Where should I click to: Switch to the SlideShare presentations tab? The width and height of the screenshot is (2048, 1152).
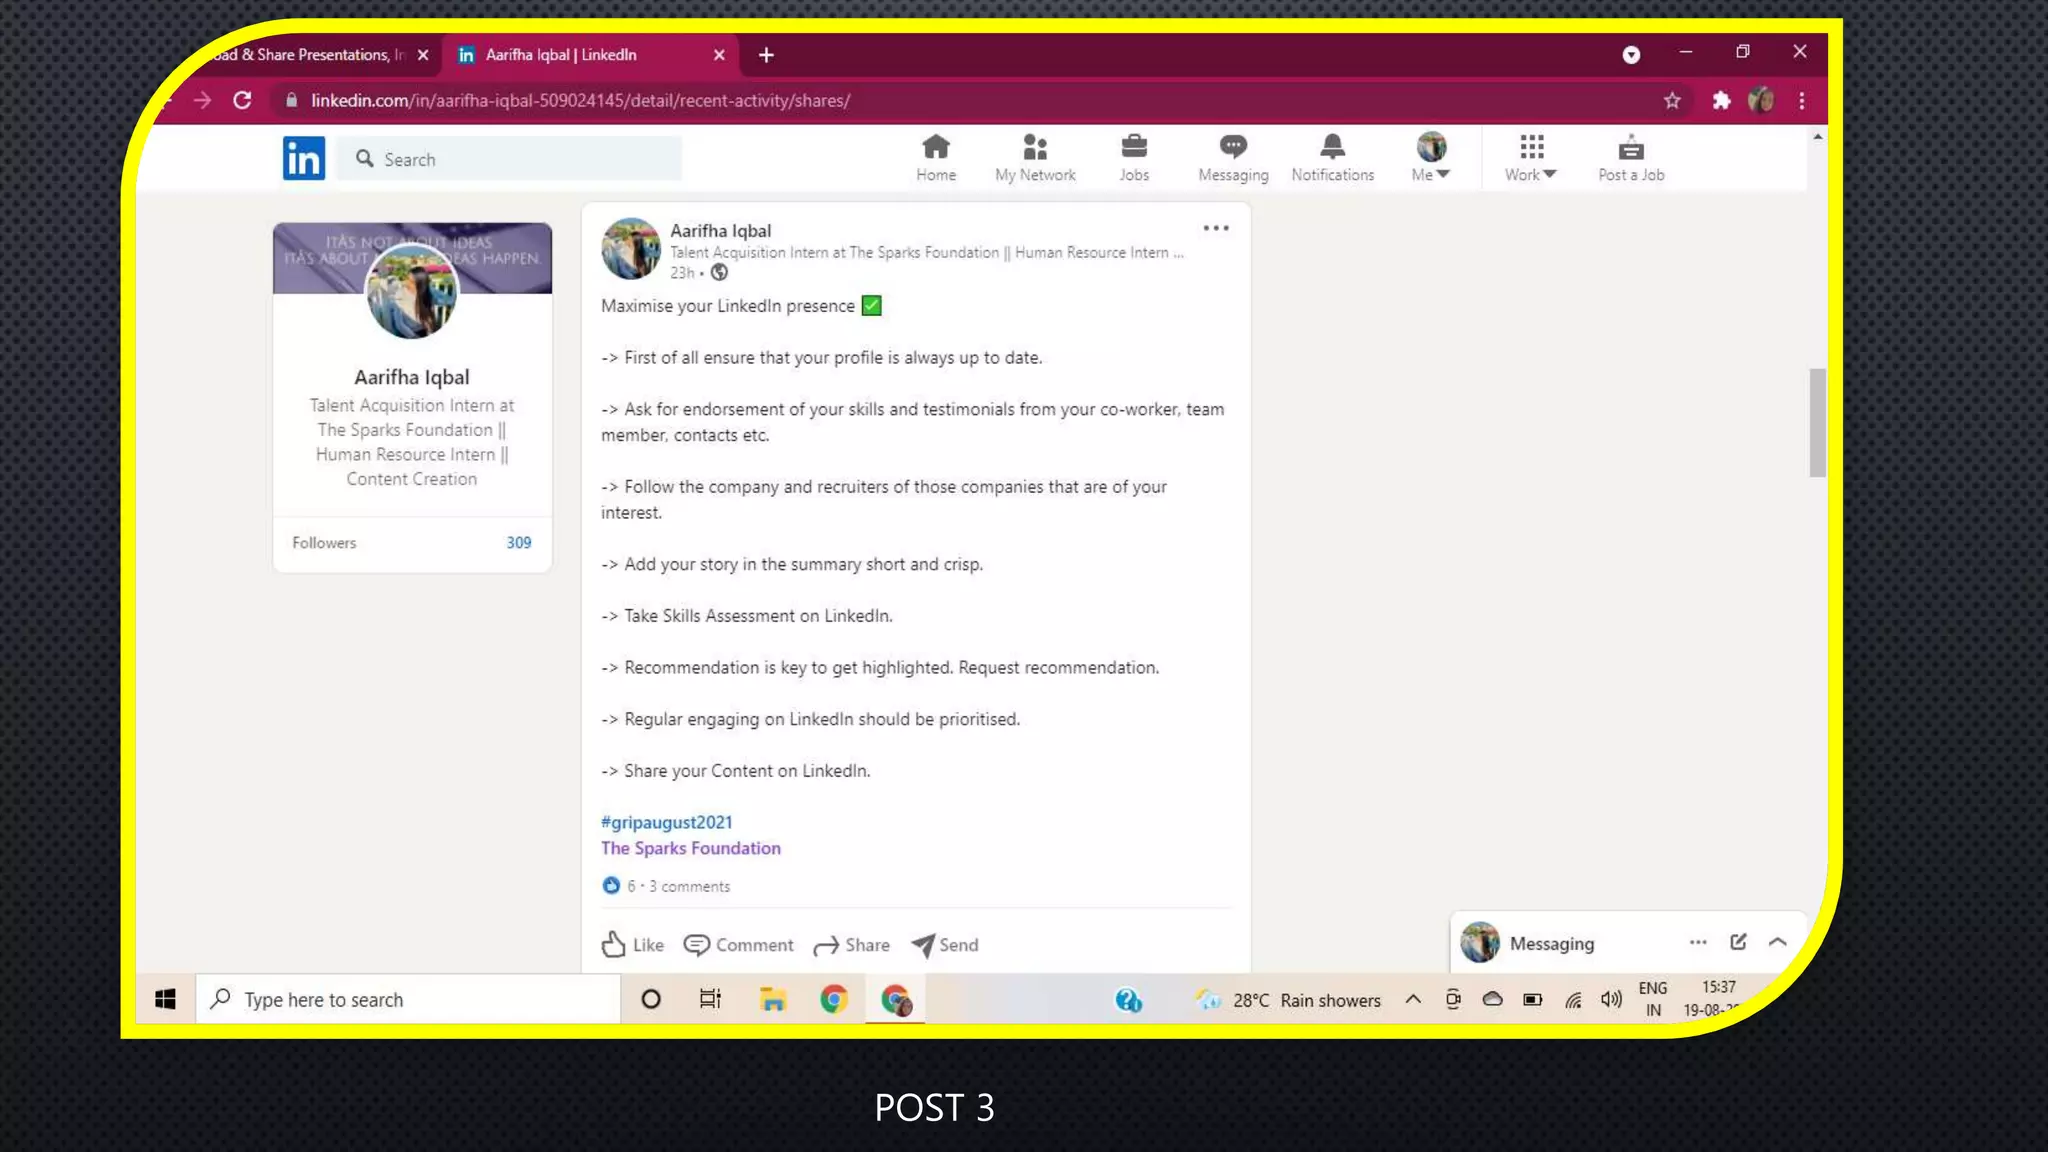click(x=310, y=55)
